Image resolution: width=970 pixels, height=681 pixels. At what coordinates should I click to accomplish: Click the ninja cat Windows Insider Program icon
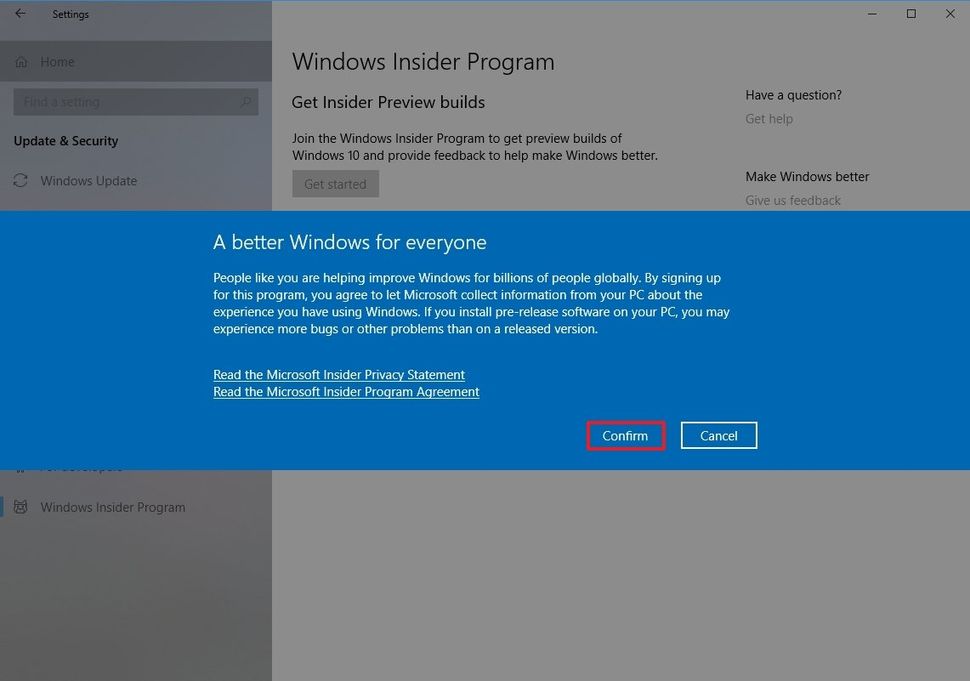pyautogui.click(x=21, y=507)
